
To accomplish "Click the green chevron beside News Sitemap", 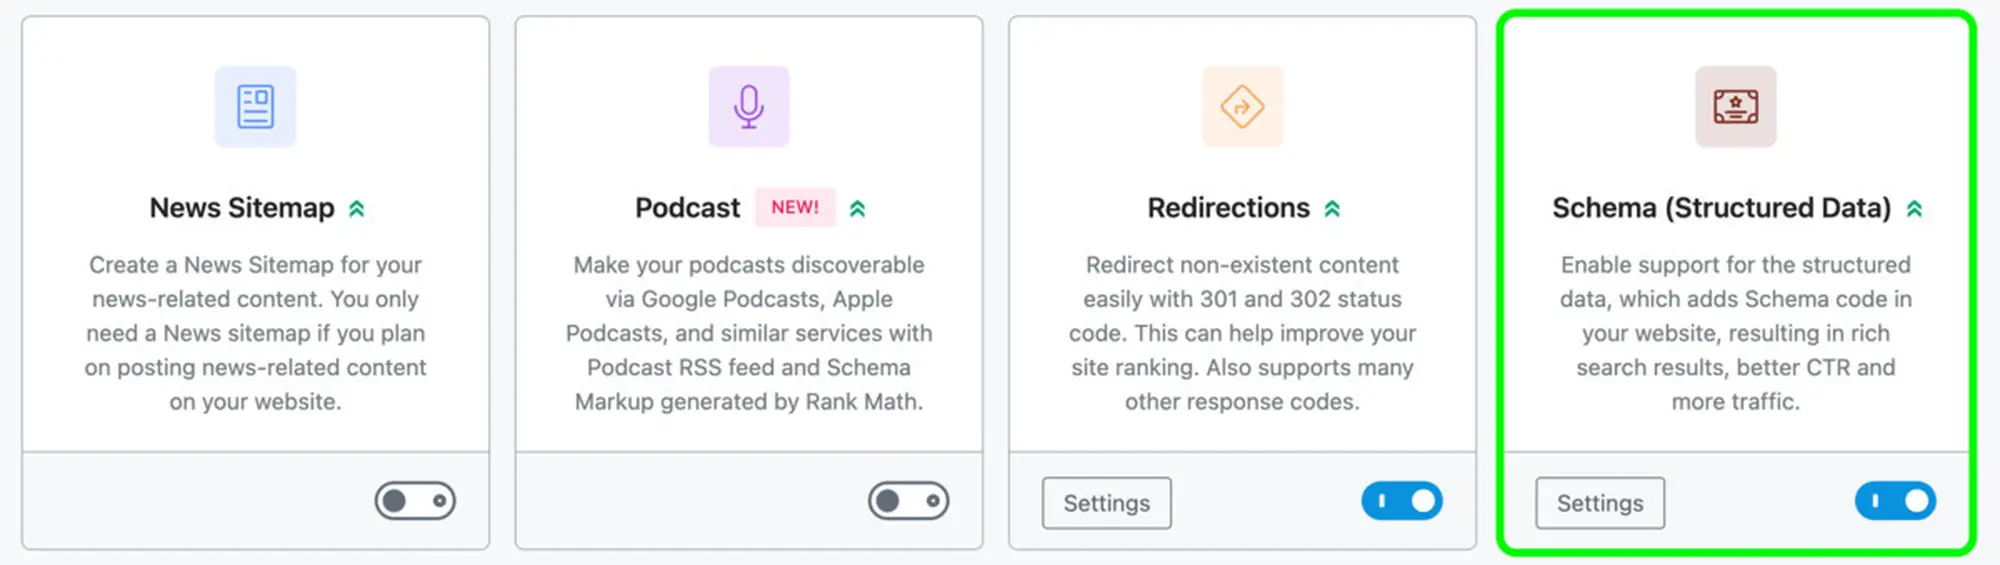I will [357, 209].
